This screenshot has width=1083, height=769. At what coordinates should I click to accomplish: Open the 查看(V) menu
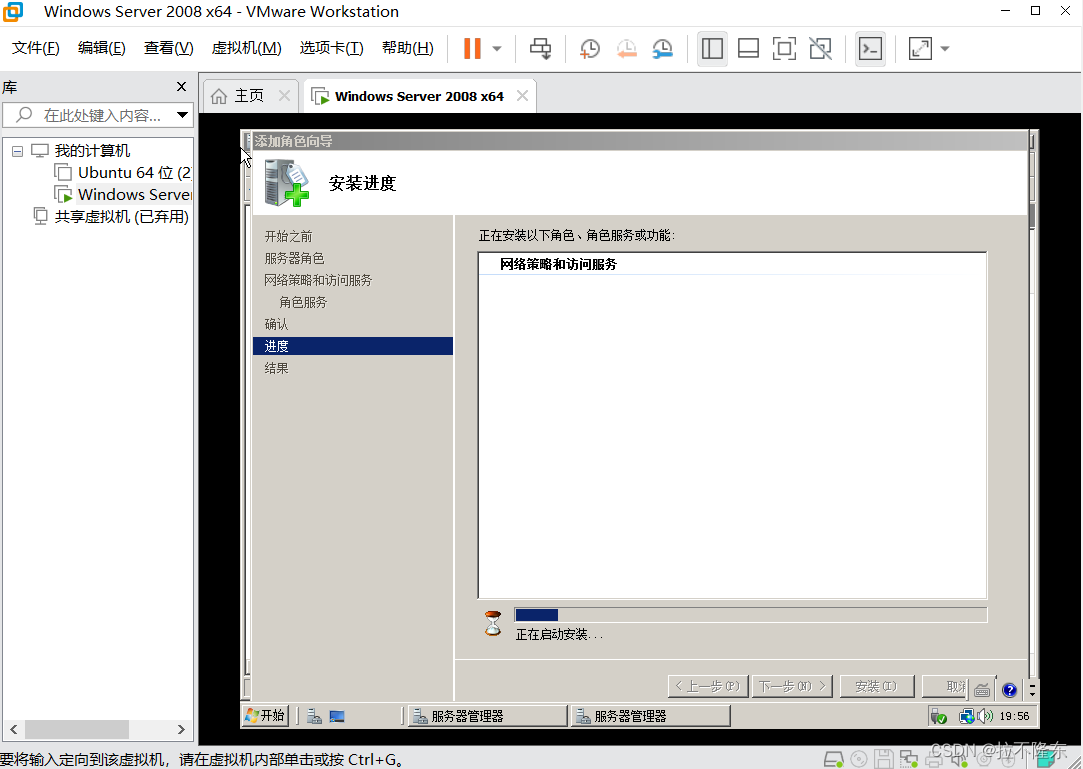[x=169, y=48]
